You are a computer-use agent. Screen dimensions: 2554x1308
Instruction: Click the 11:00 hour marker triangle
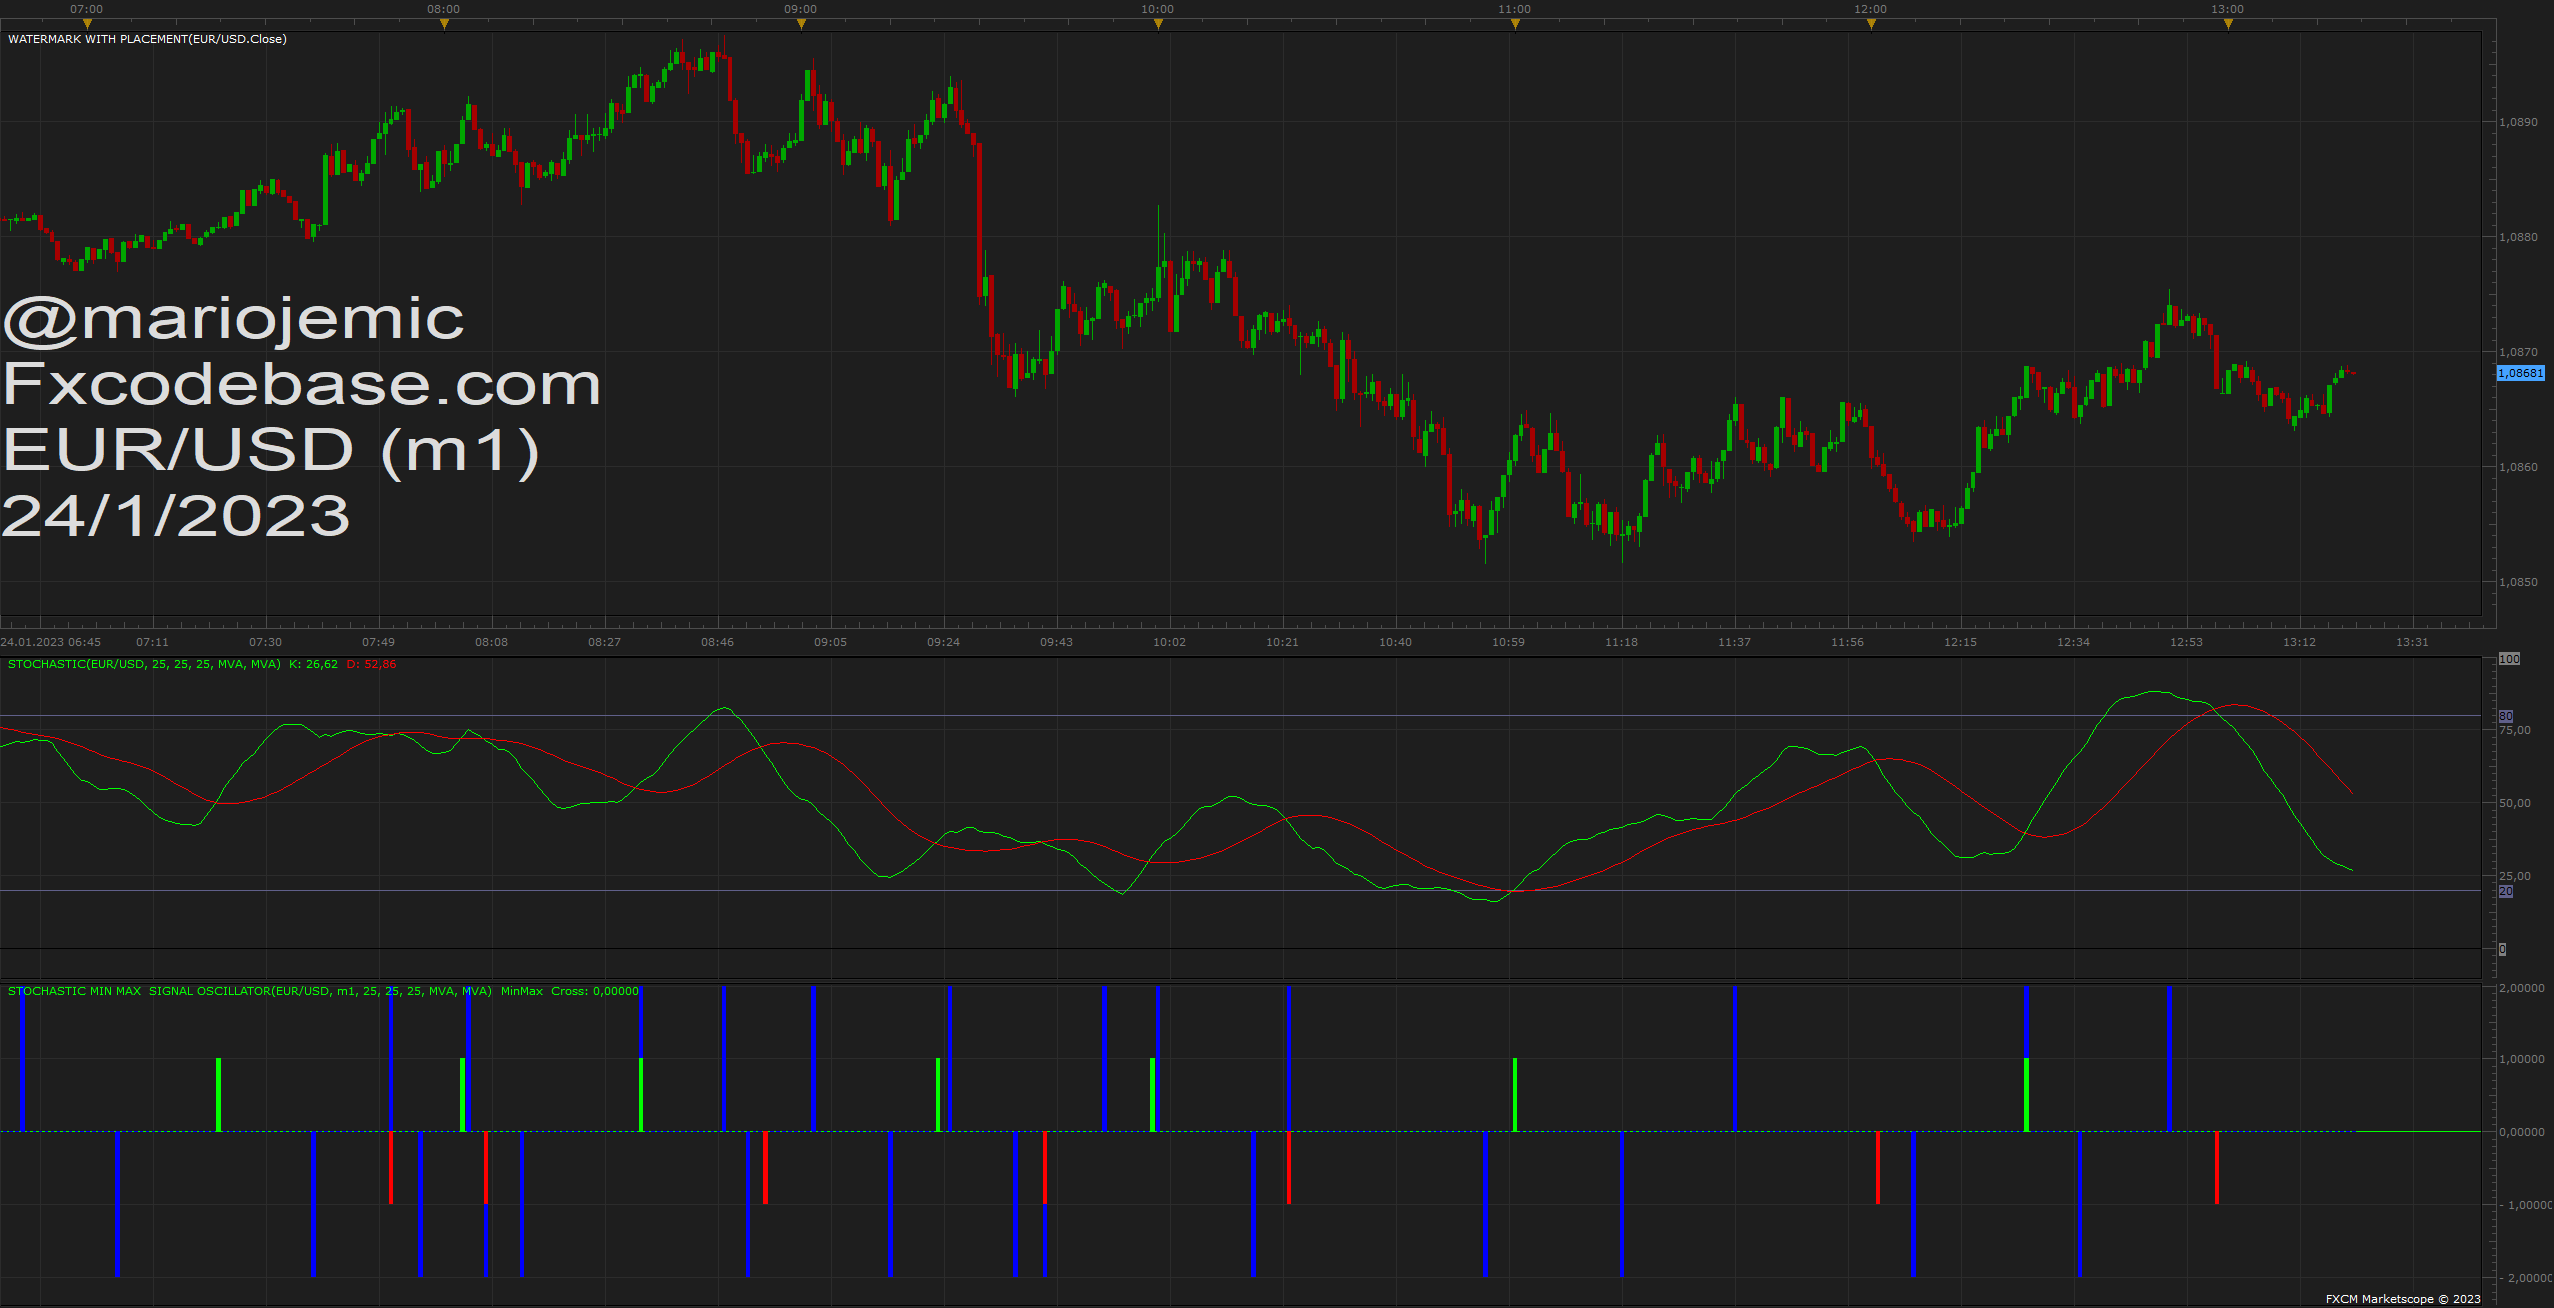point(1515,24)
